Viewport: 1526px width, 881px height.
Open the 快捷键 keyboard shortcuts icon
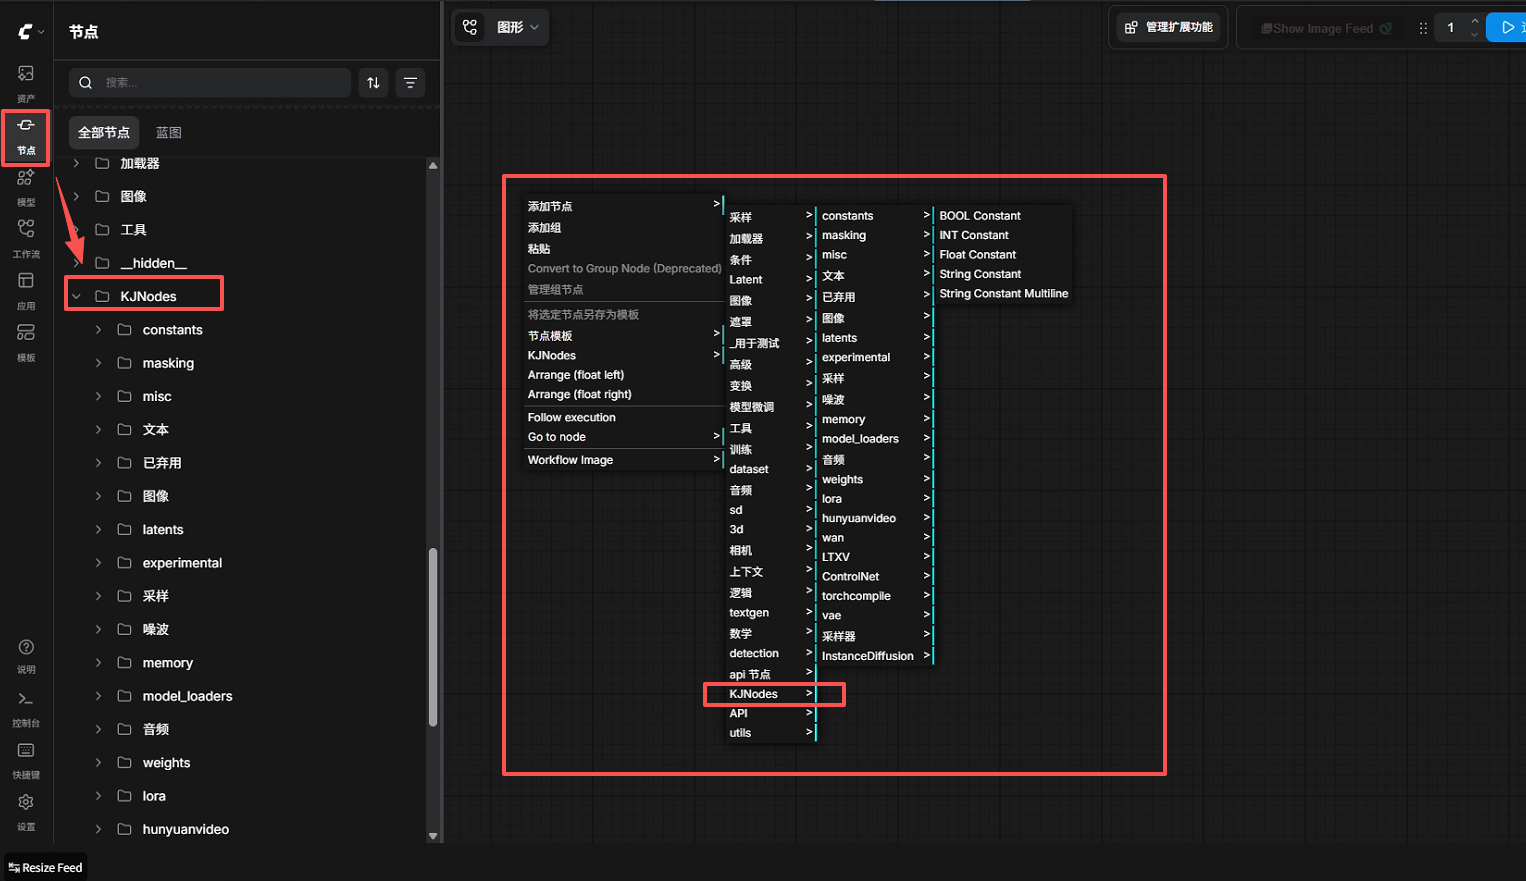click(x=26, y=760)
